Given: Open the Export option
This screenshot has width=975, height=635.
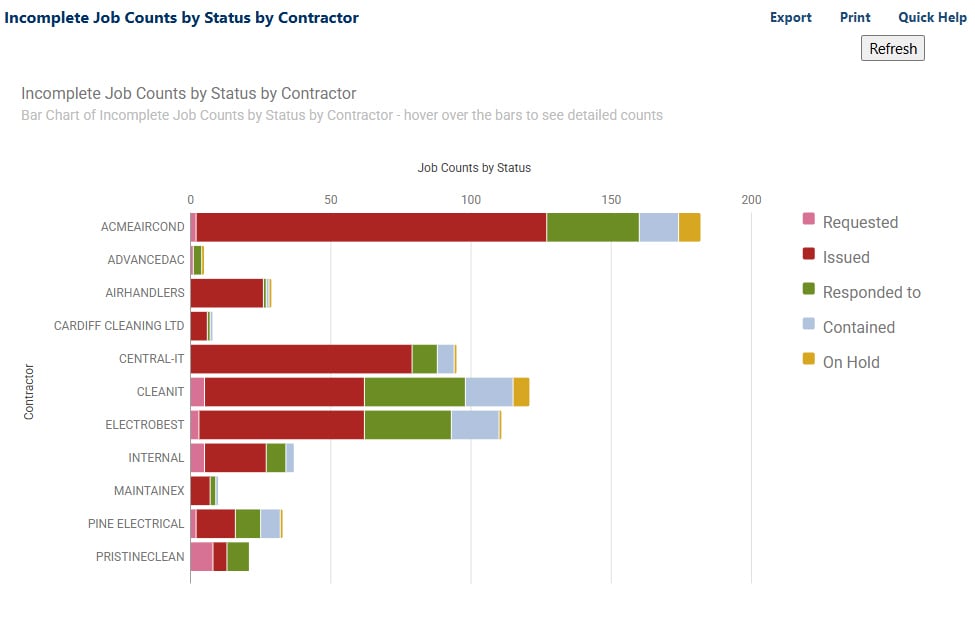Looking at the screenshot, I should tap(789, 17).
